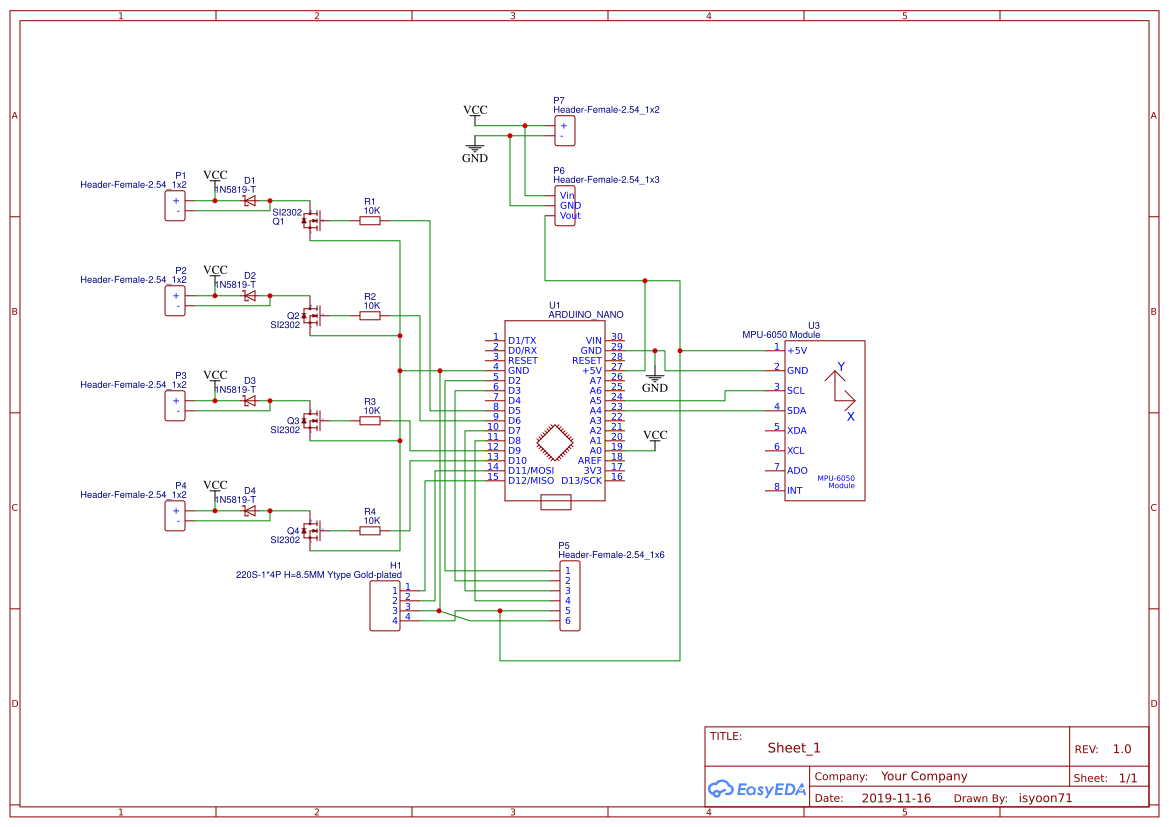Pick the P3 two-pin header symbol
The height and width of the screenshot is (827, 1169).
(175, 406)
